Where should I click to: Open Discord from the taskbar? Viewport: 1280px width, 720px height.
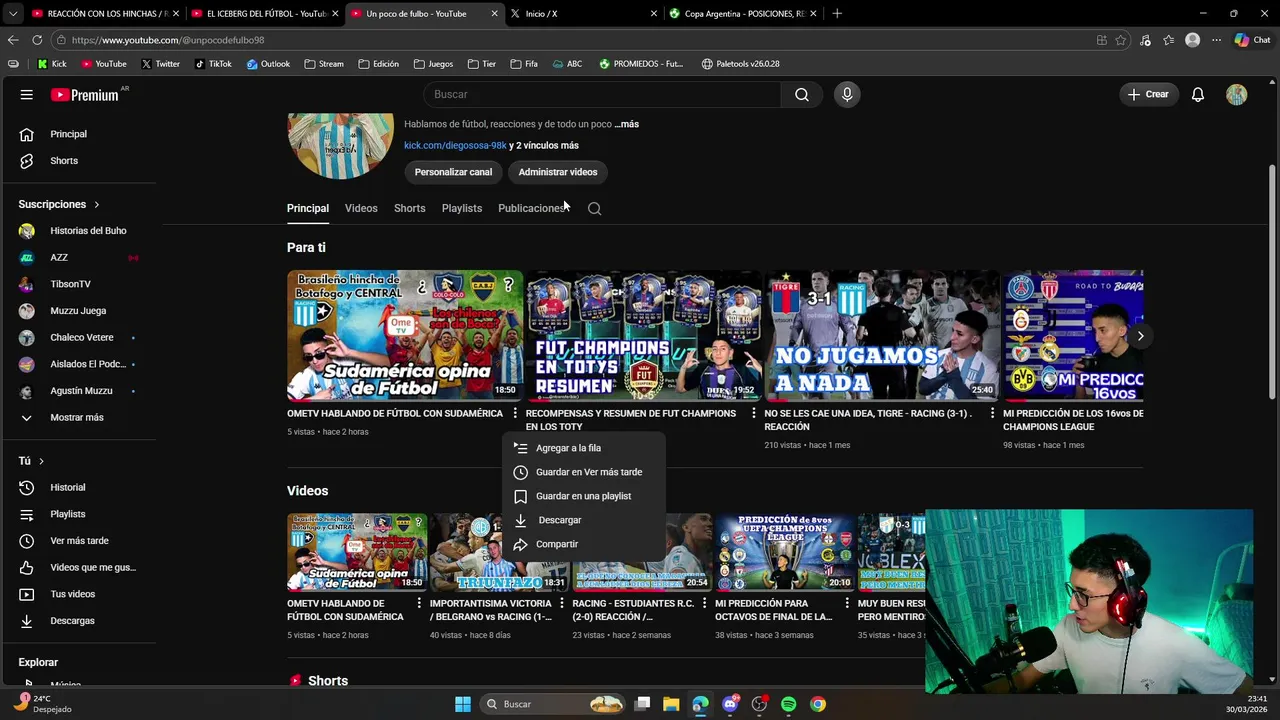coord(730,704)
